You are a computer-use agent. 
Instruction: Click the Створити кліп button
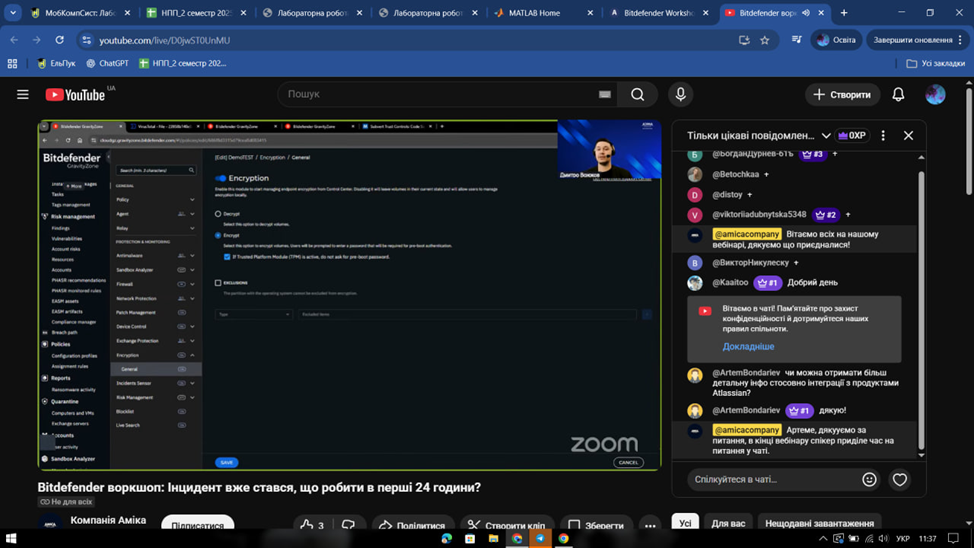coord(507,525)
